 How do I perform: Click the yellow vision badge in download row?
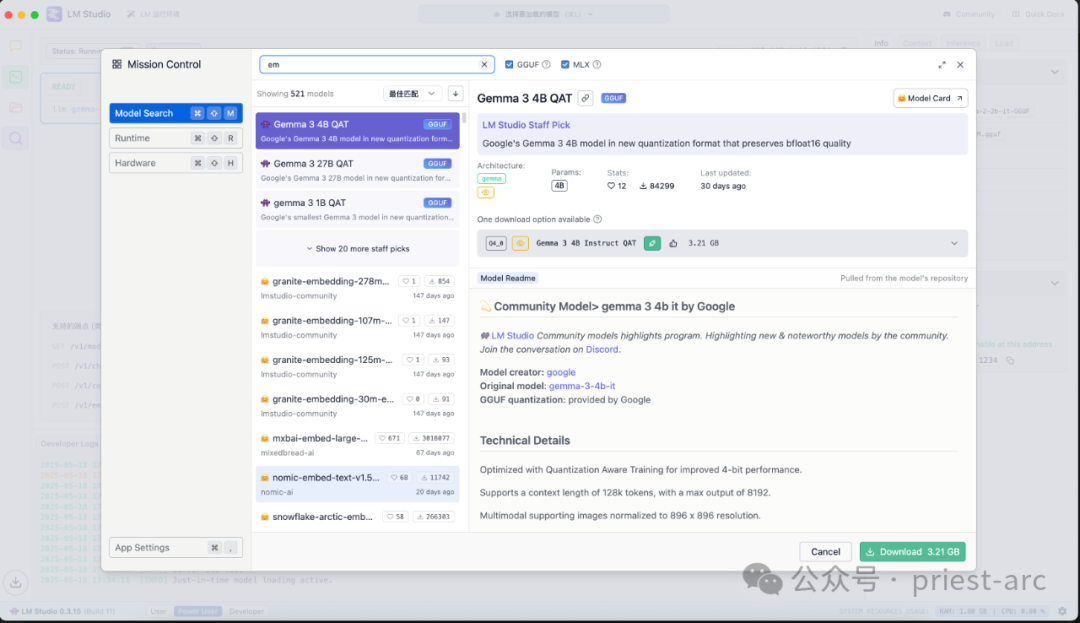pos(520,243)
